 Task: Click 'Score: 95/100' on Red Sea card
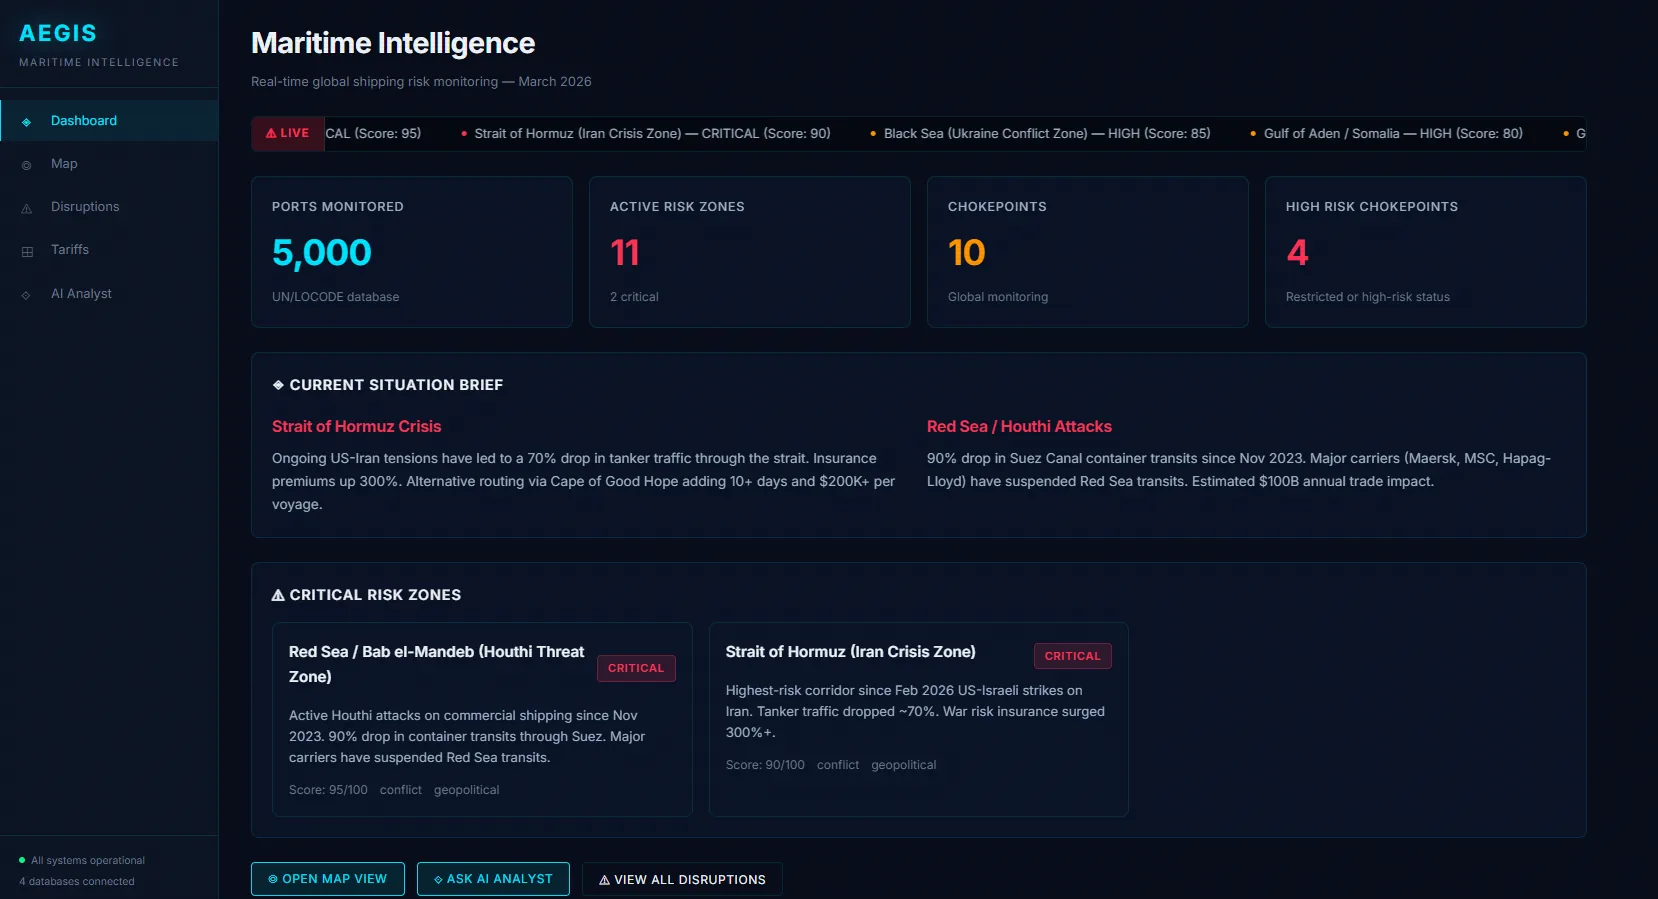[x=328, y=790]
